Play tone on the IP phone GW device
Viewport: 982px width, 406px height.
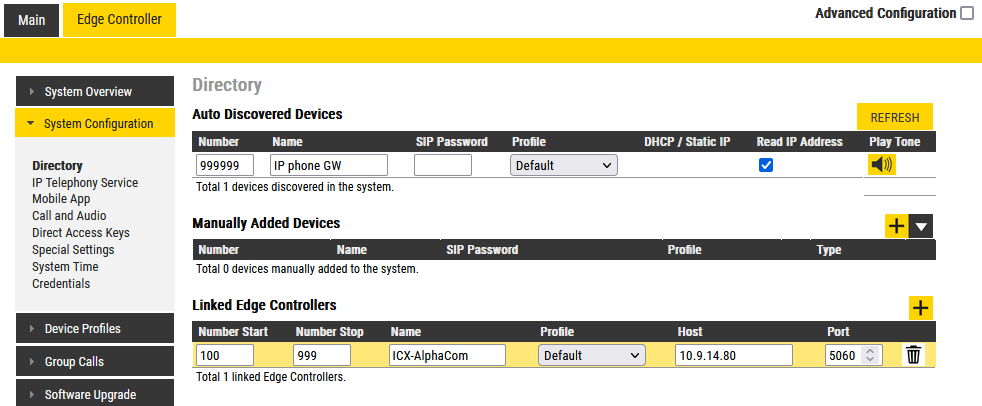pos(882,165)
